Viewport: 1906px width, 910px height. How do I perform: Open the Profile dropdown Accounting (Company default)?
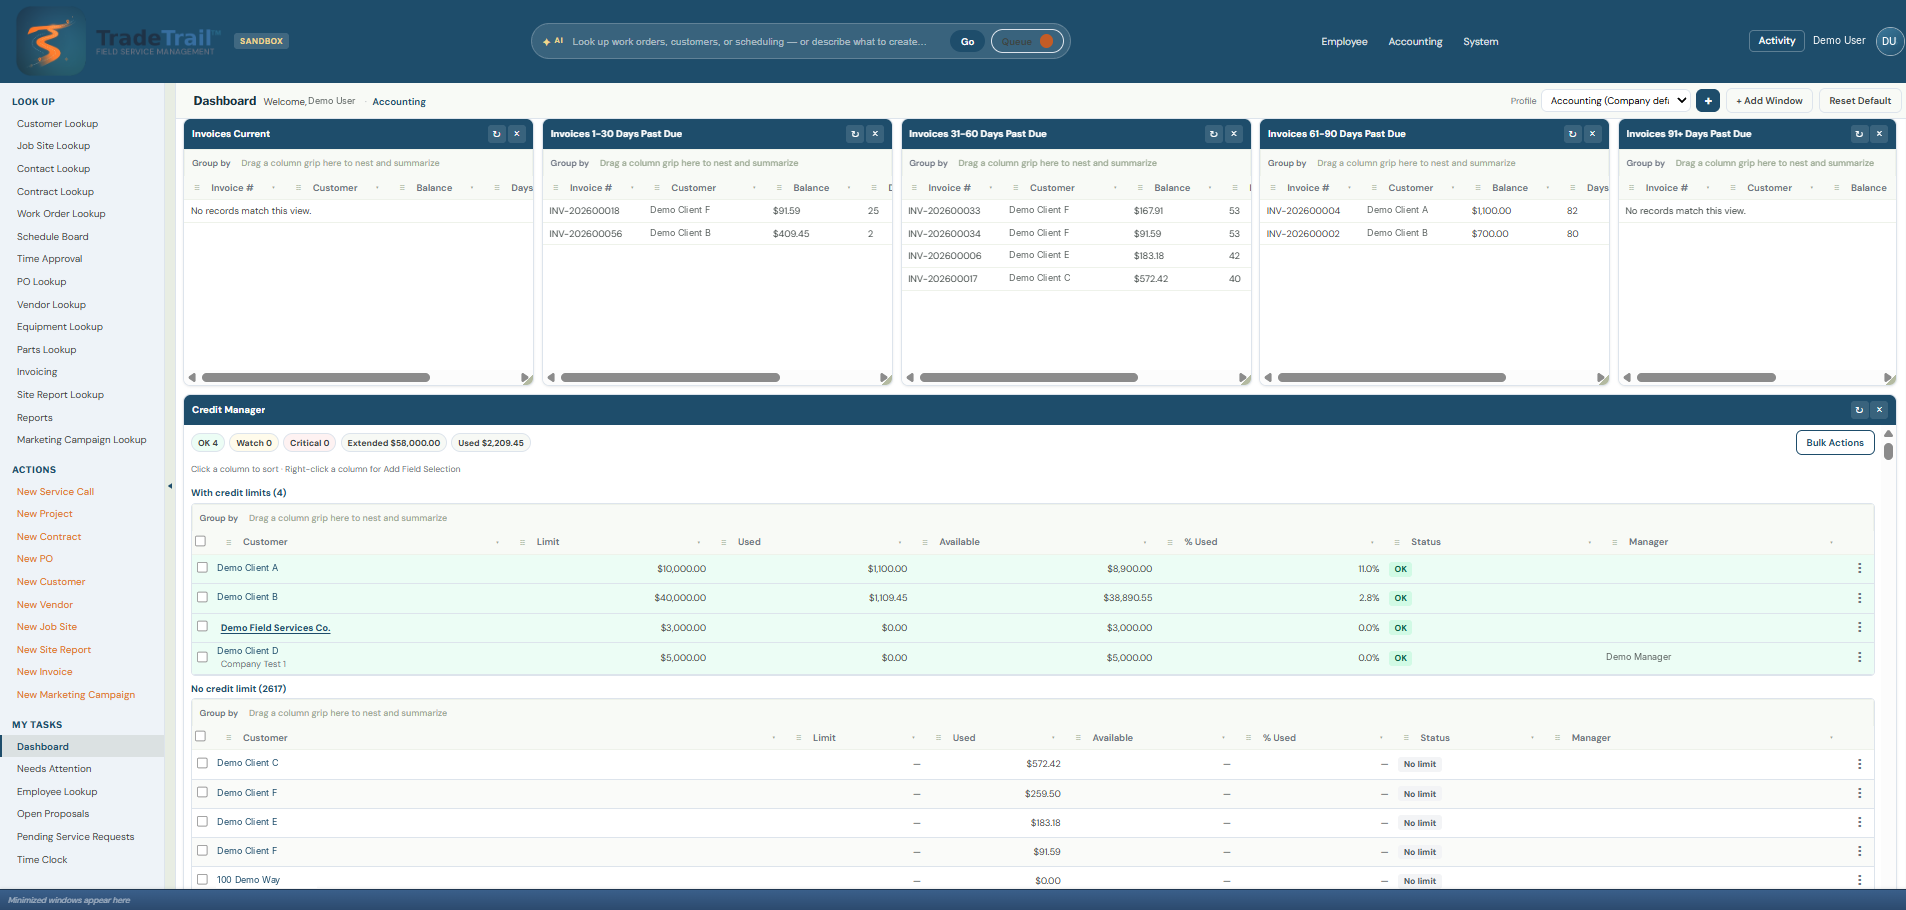(x=1617, y=101)
